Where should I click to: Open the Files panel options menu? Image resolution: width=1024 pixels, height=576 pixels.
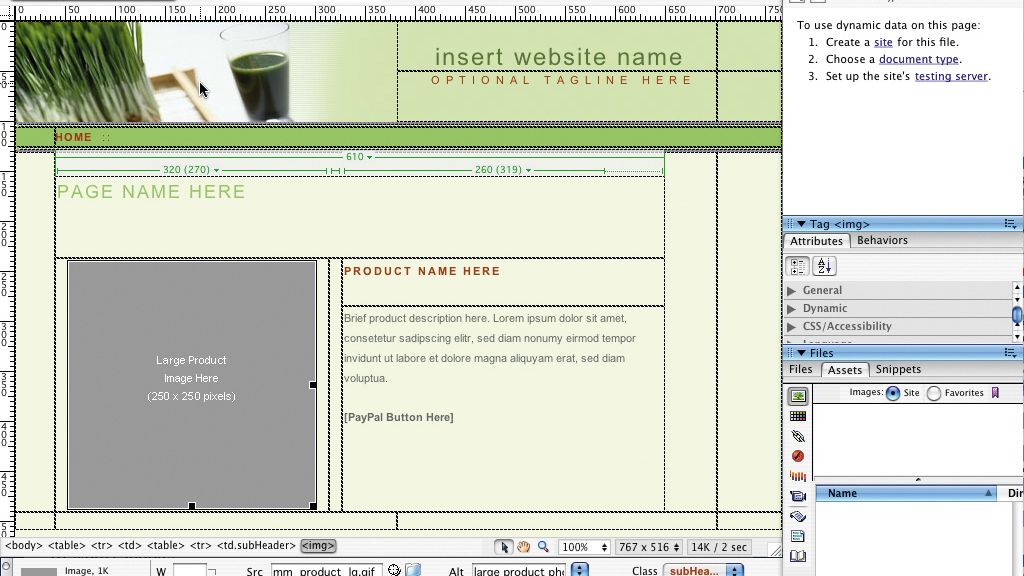pyautogui.click(x=1010, y=353)
